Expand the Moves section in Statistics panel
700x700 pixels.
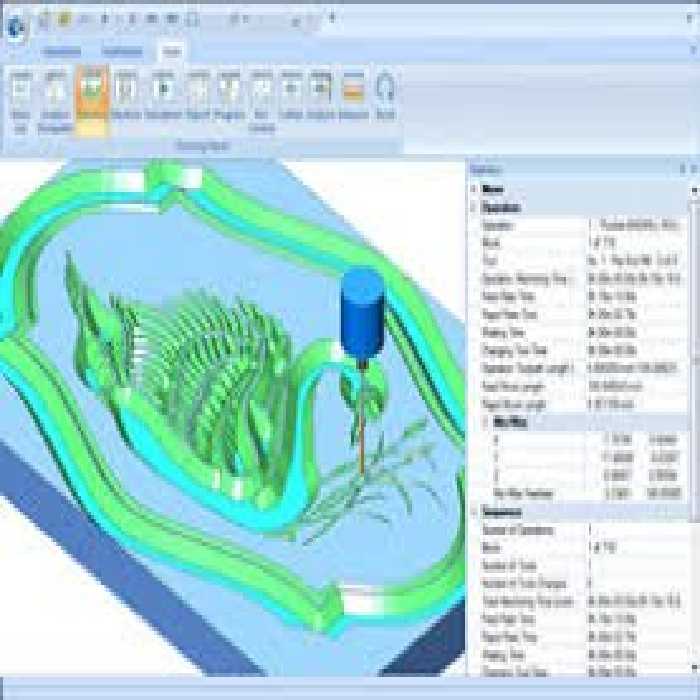pyautogui.click(x=474, y=188)
